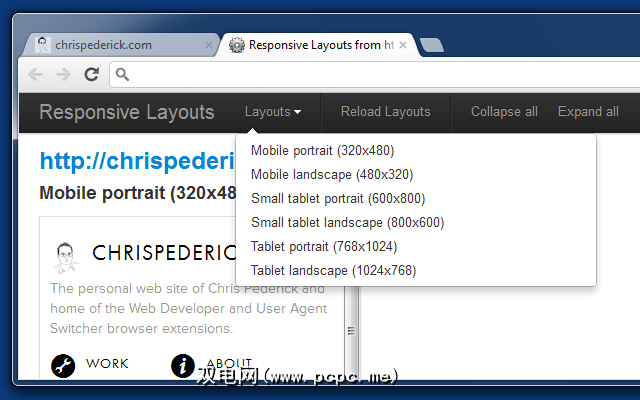Reload the page with the refresh icon
Screen dimensions: 640x400
click(x=92, y=74)
